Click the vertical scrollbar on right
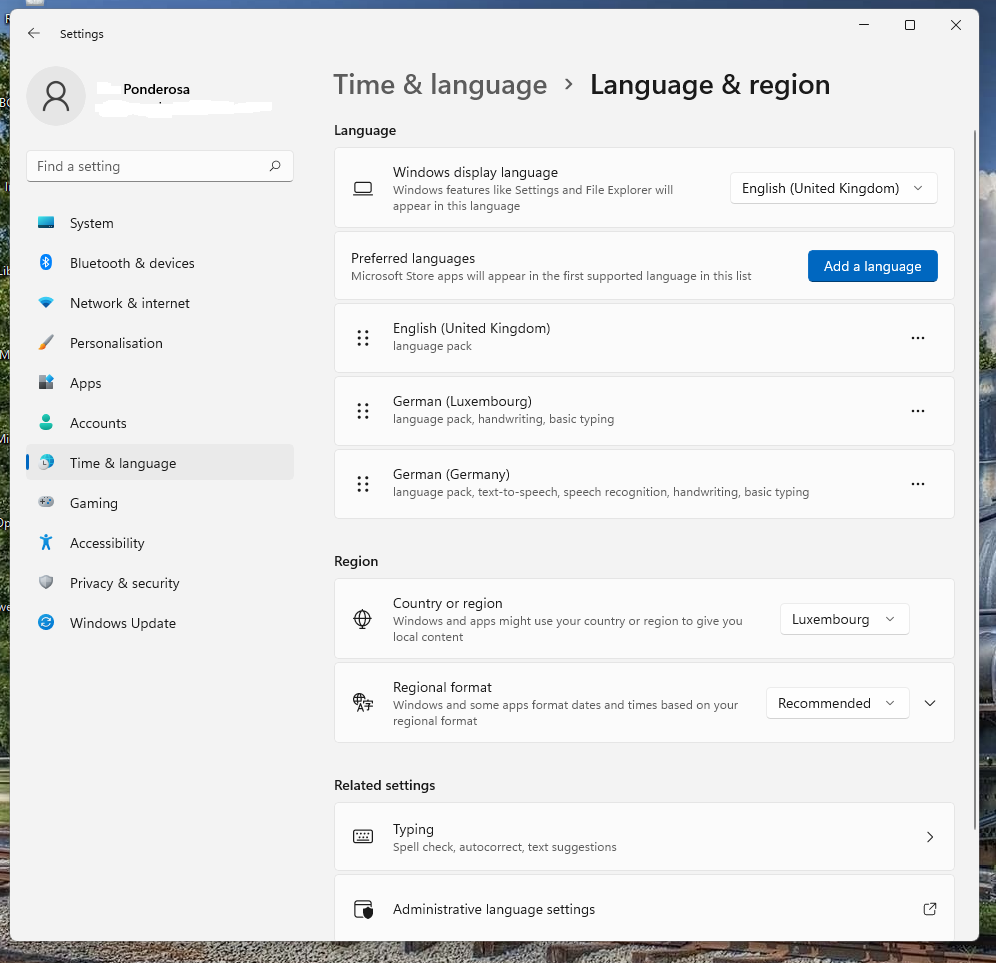The width and height of the screenshot is (996, 963). [974, 479]
